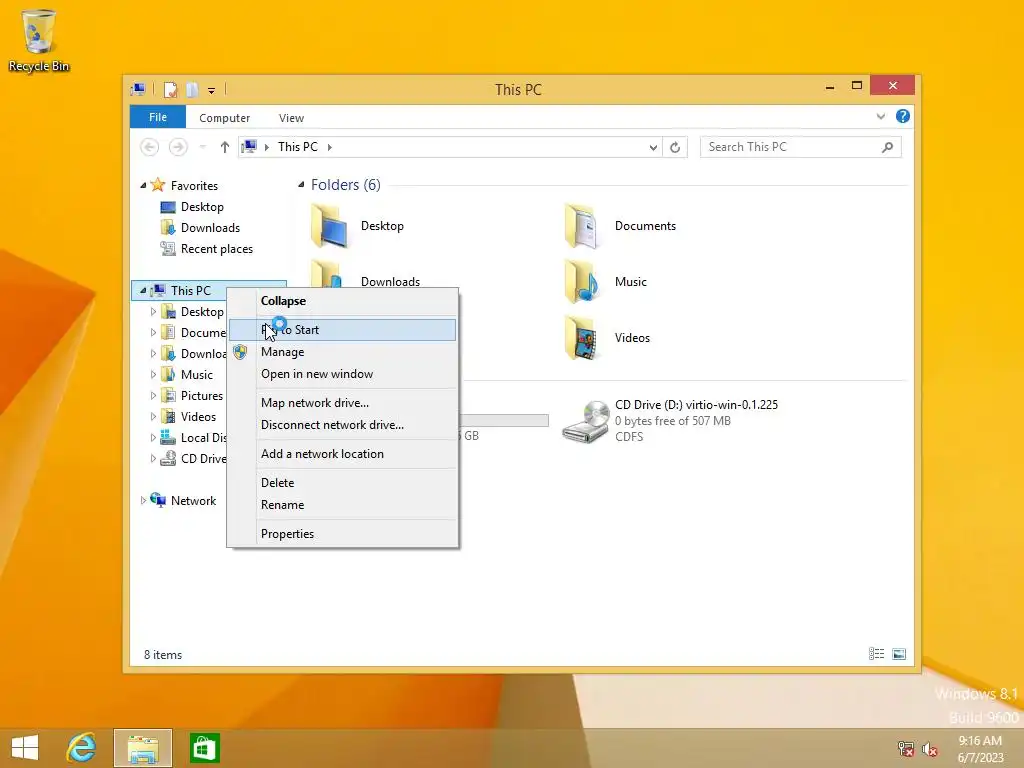Select Pictures in the navigation tree

[x=201, y=396]
